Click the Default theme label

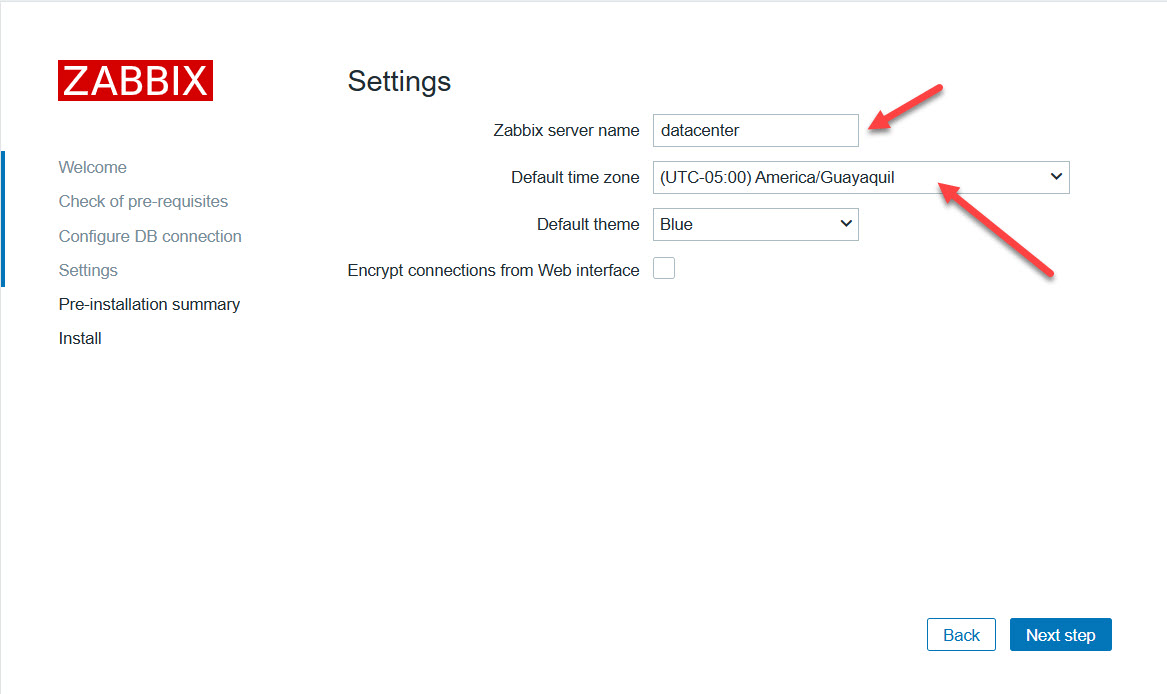point(588,224)
